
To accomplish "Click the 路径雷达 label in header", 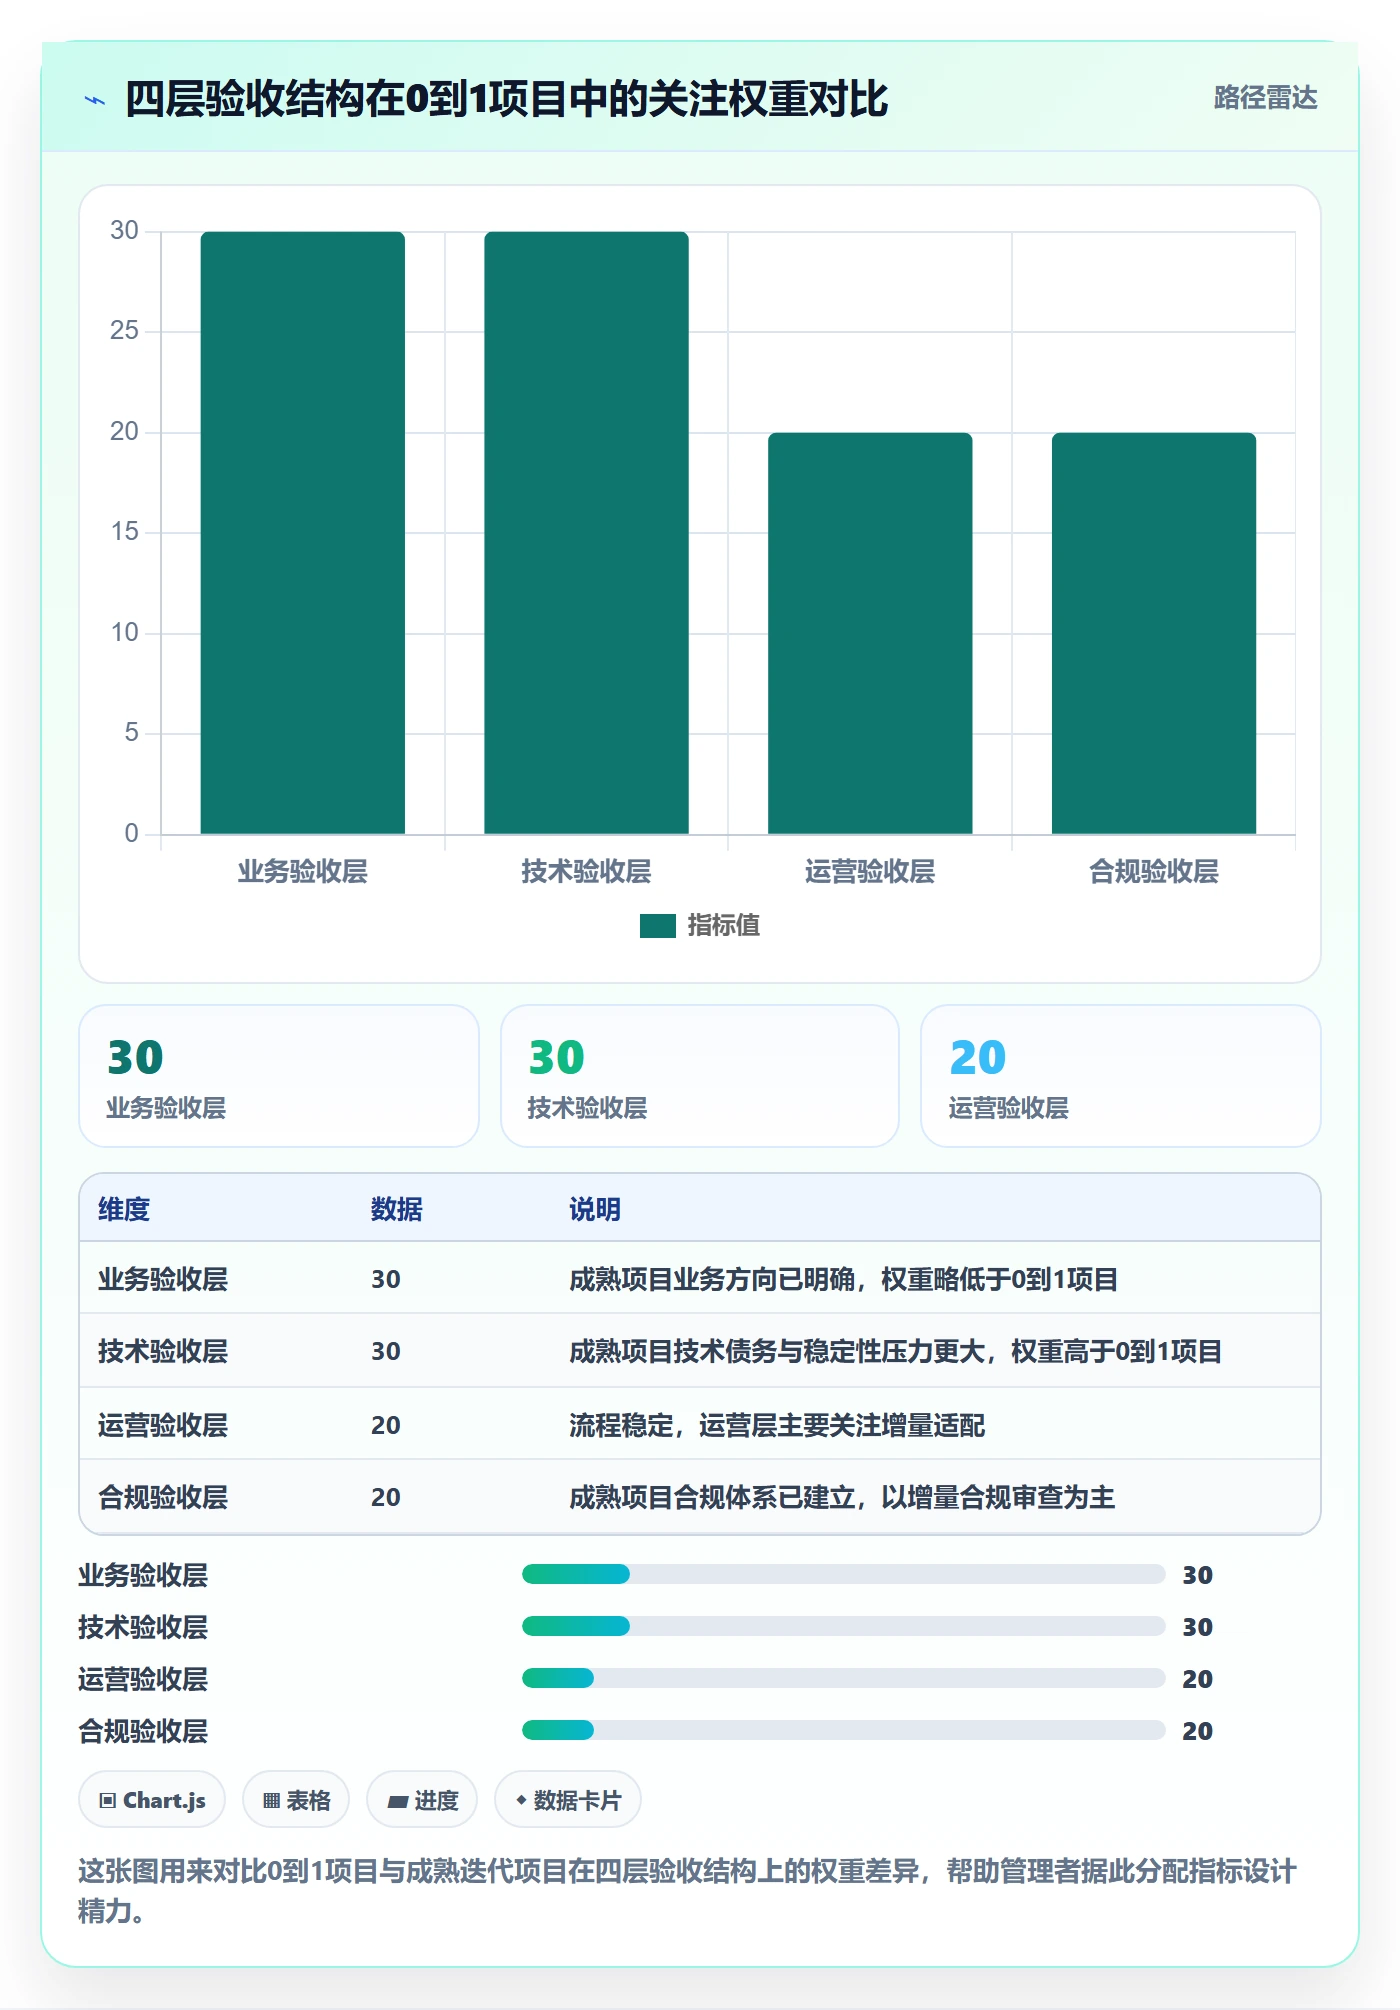I will click(1265, 98).
